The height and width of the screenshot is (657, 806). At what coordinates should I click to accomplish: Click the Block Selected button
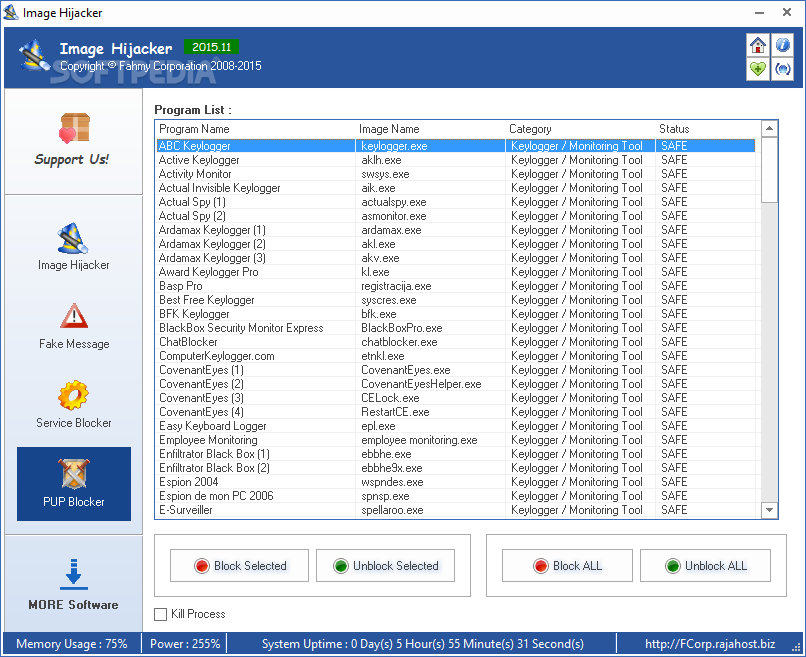click(x=240, y=565)
